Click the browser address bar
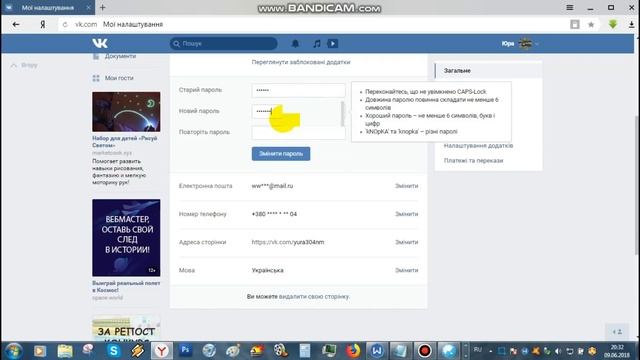This screenshot has height=360, width=640. [x=314, y=24]
